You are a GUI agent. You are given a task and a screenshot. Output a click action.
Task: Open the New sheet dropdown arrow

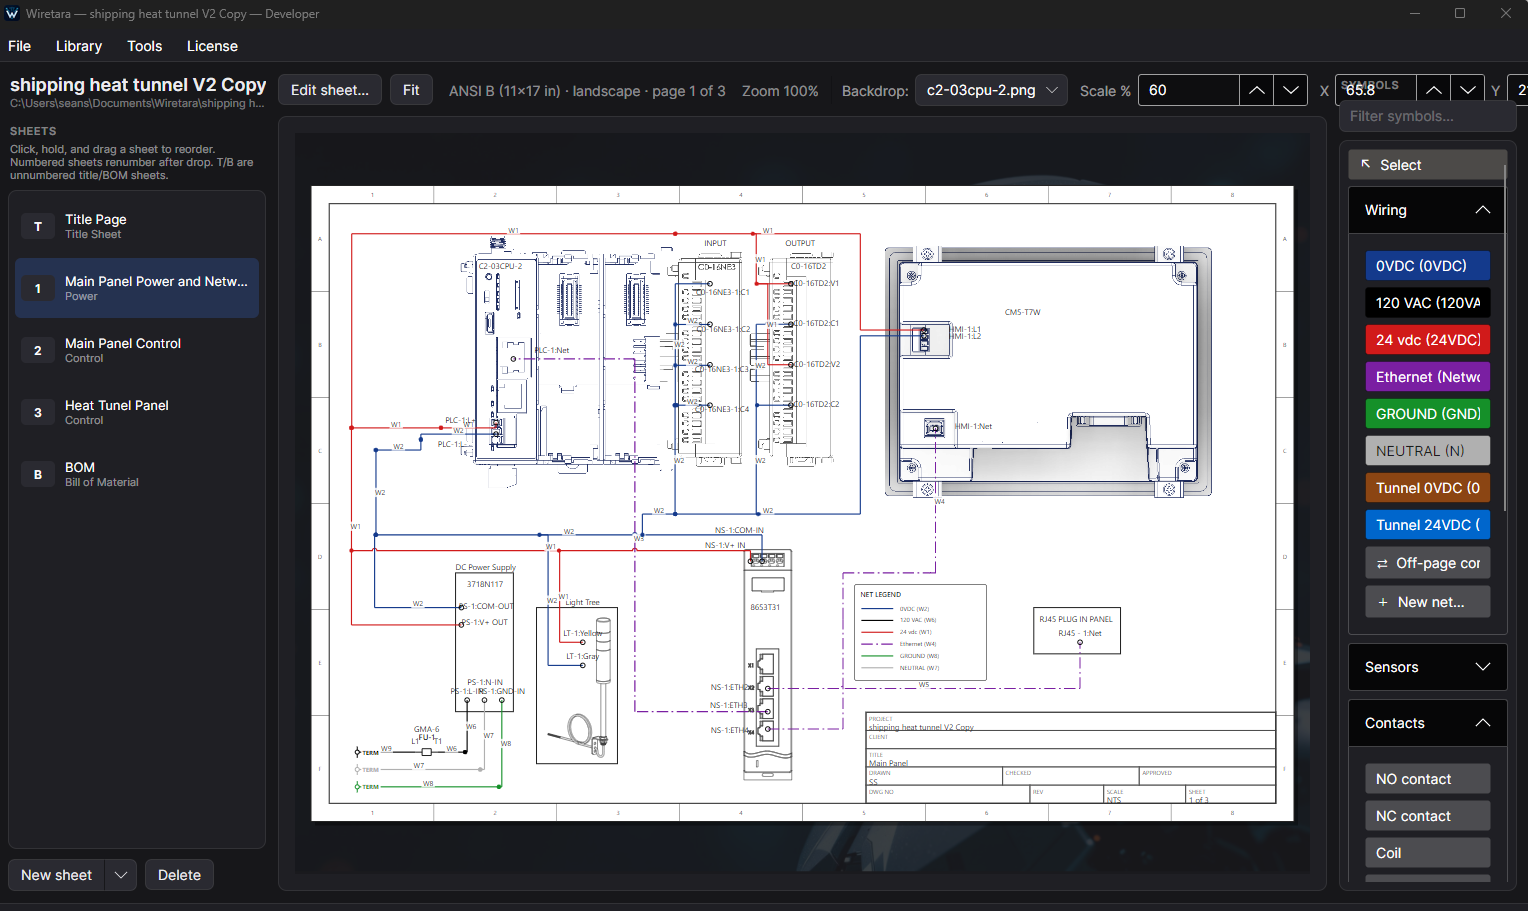tap(121, 875)
